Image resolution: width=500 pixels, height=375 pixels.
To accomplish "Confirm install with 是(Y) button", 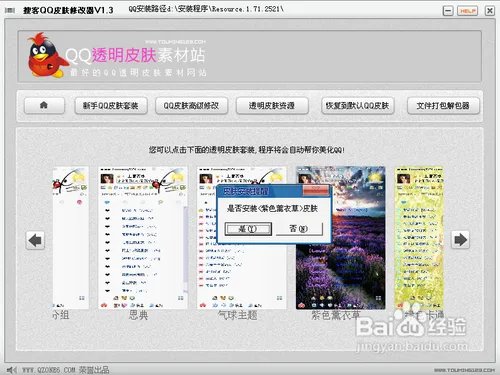I will (248, 229).
